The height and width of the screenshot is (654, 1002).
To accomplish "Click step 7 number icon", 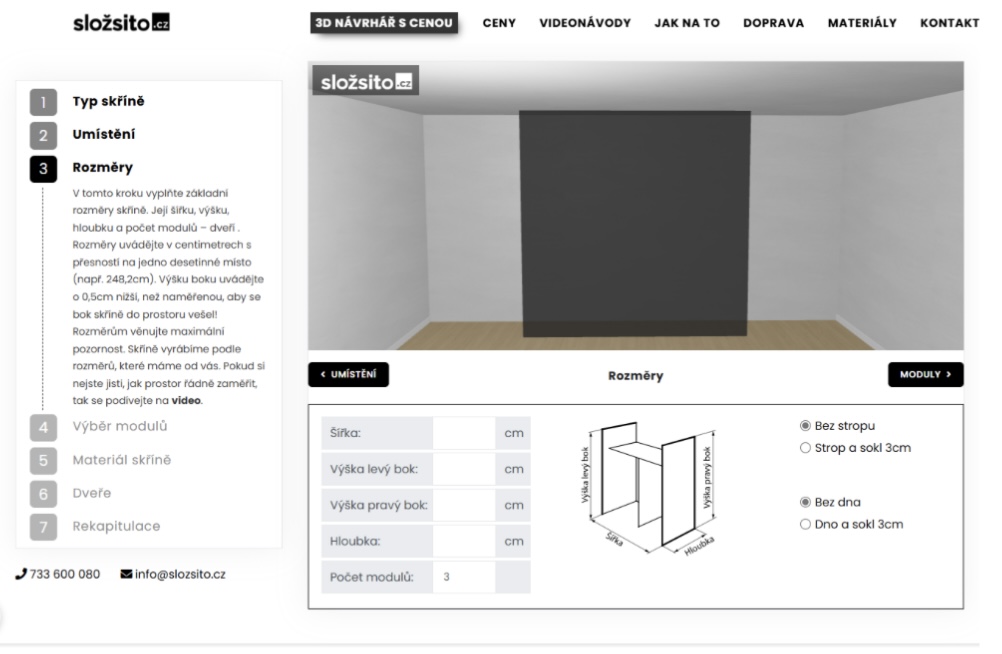I will coord(43,526).
